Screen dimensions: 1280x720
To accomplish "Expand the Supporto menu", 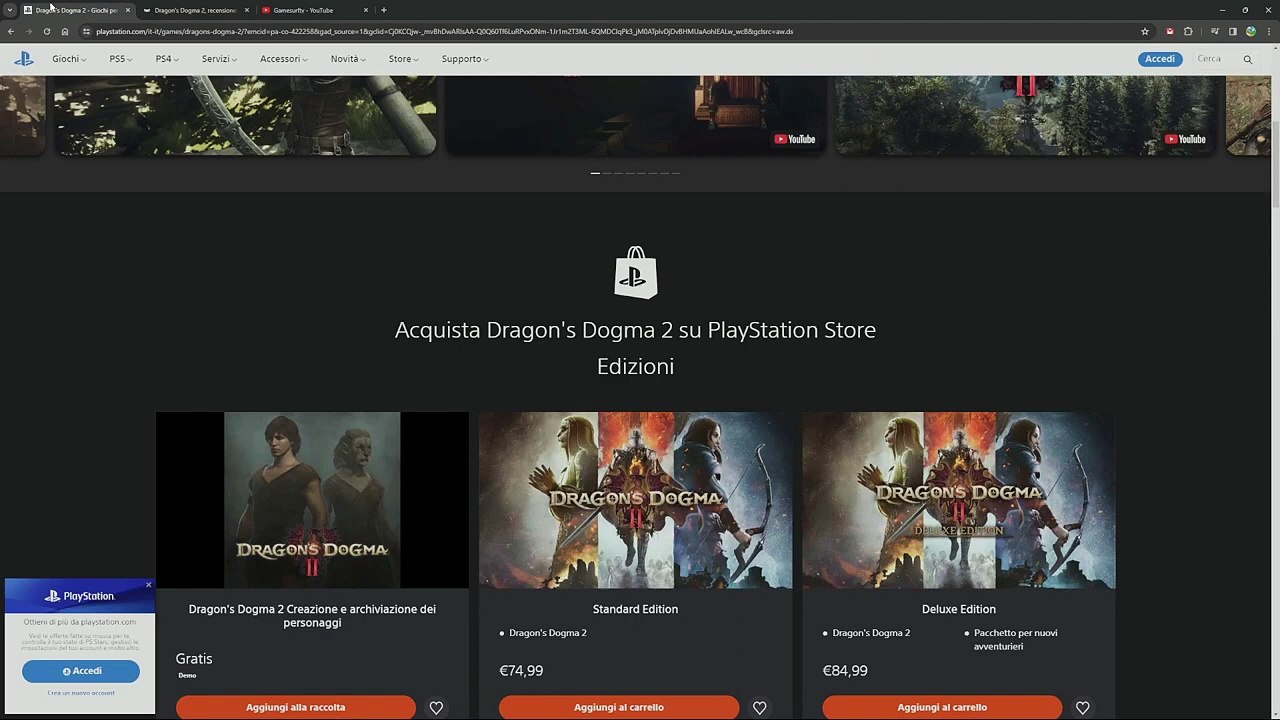I will point(465,59).
